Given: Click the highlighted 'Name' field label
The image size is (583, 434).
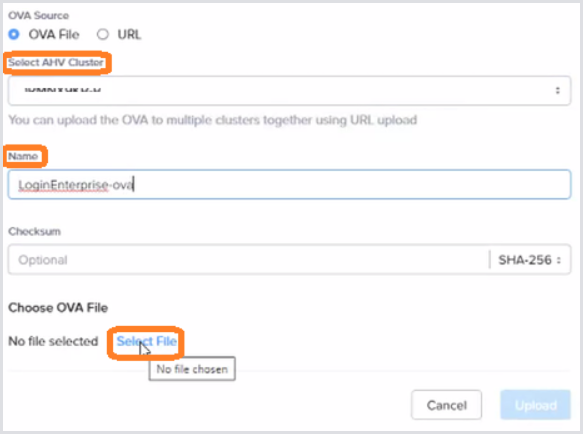Looking at the screenshot, I should (23, 156).
